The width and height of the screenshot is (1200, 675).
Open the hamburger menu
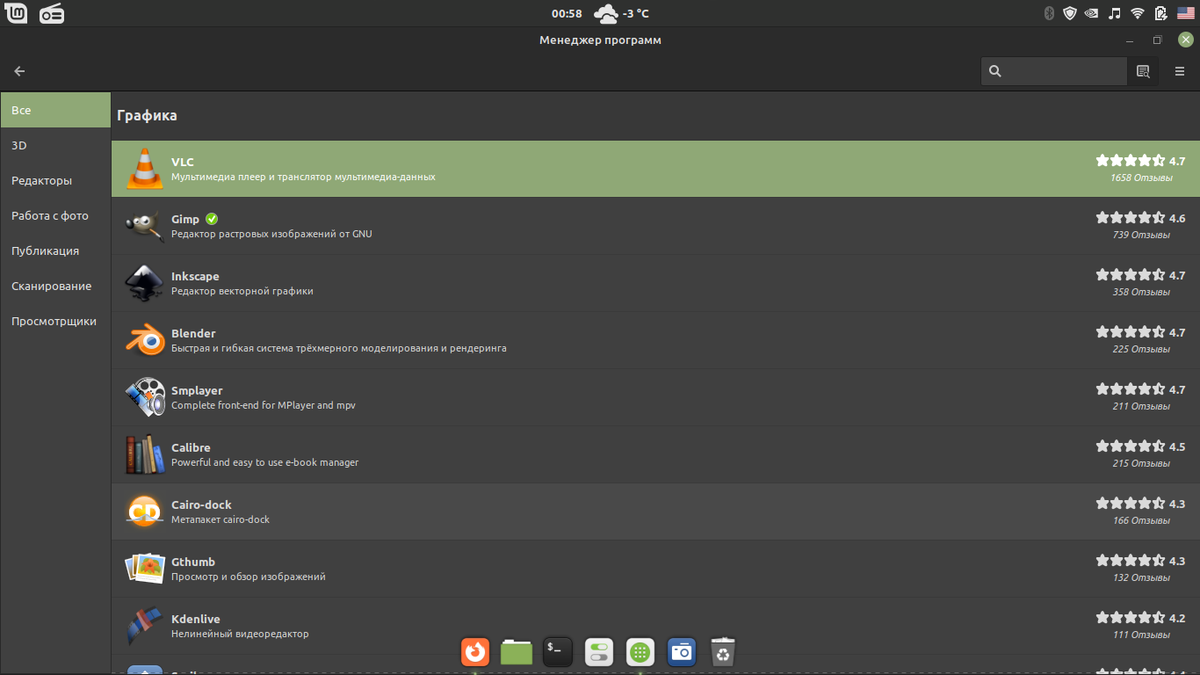[x=1179, y=71]
